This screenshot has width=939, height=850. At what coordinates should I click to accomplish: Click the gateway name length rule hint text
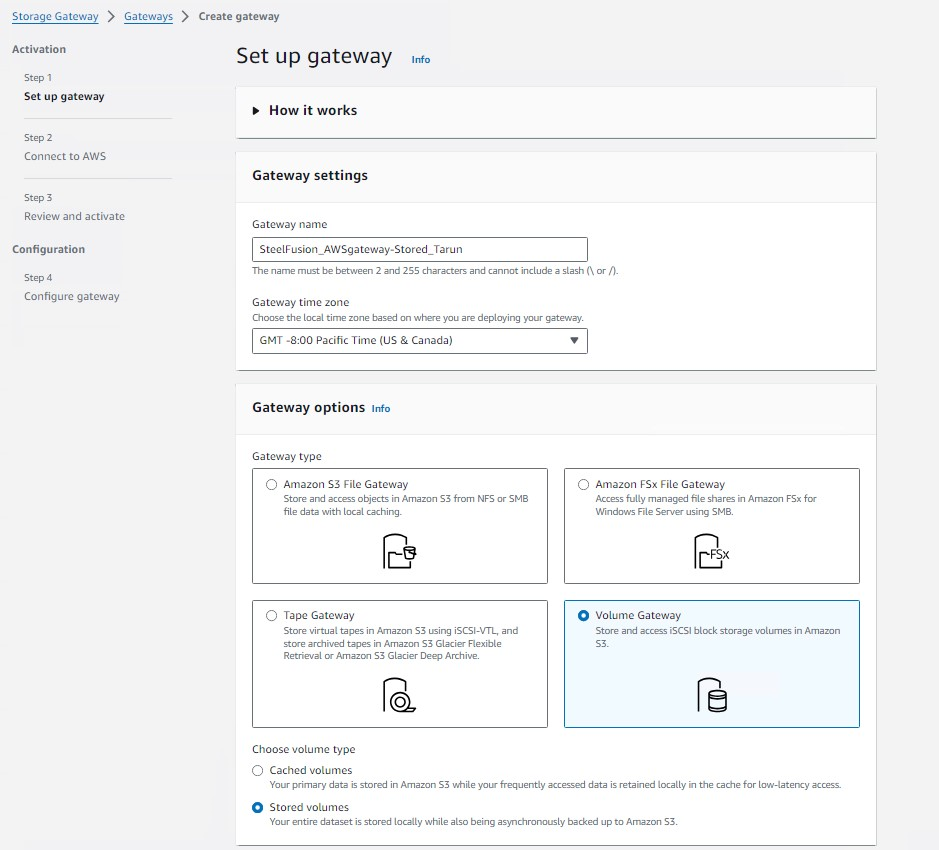[x=435, y=271]
